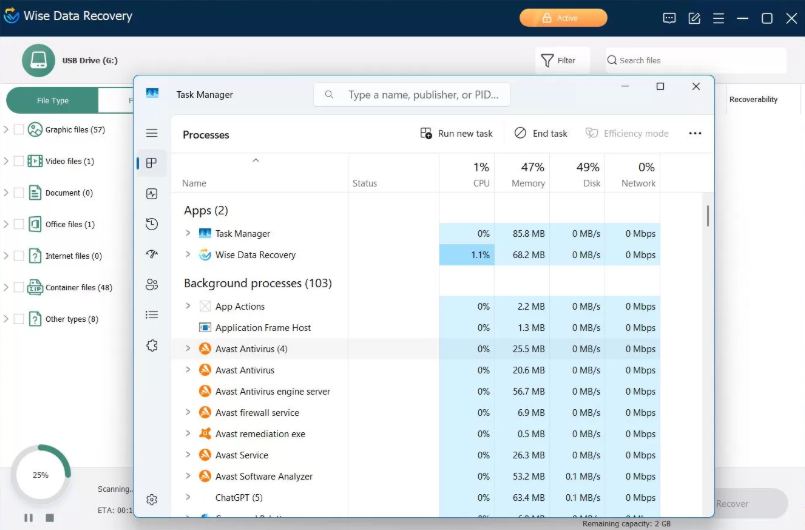Open Services puzzle icon in Task Manager sidebar
The image size is (805, 530).
pos(151,346)
